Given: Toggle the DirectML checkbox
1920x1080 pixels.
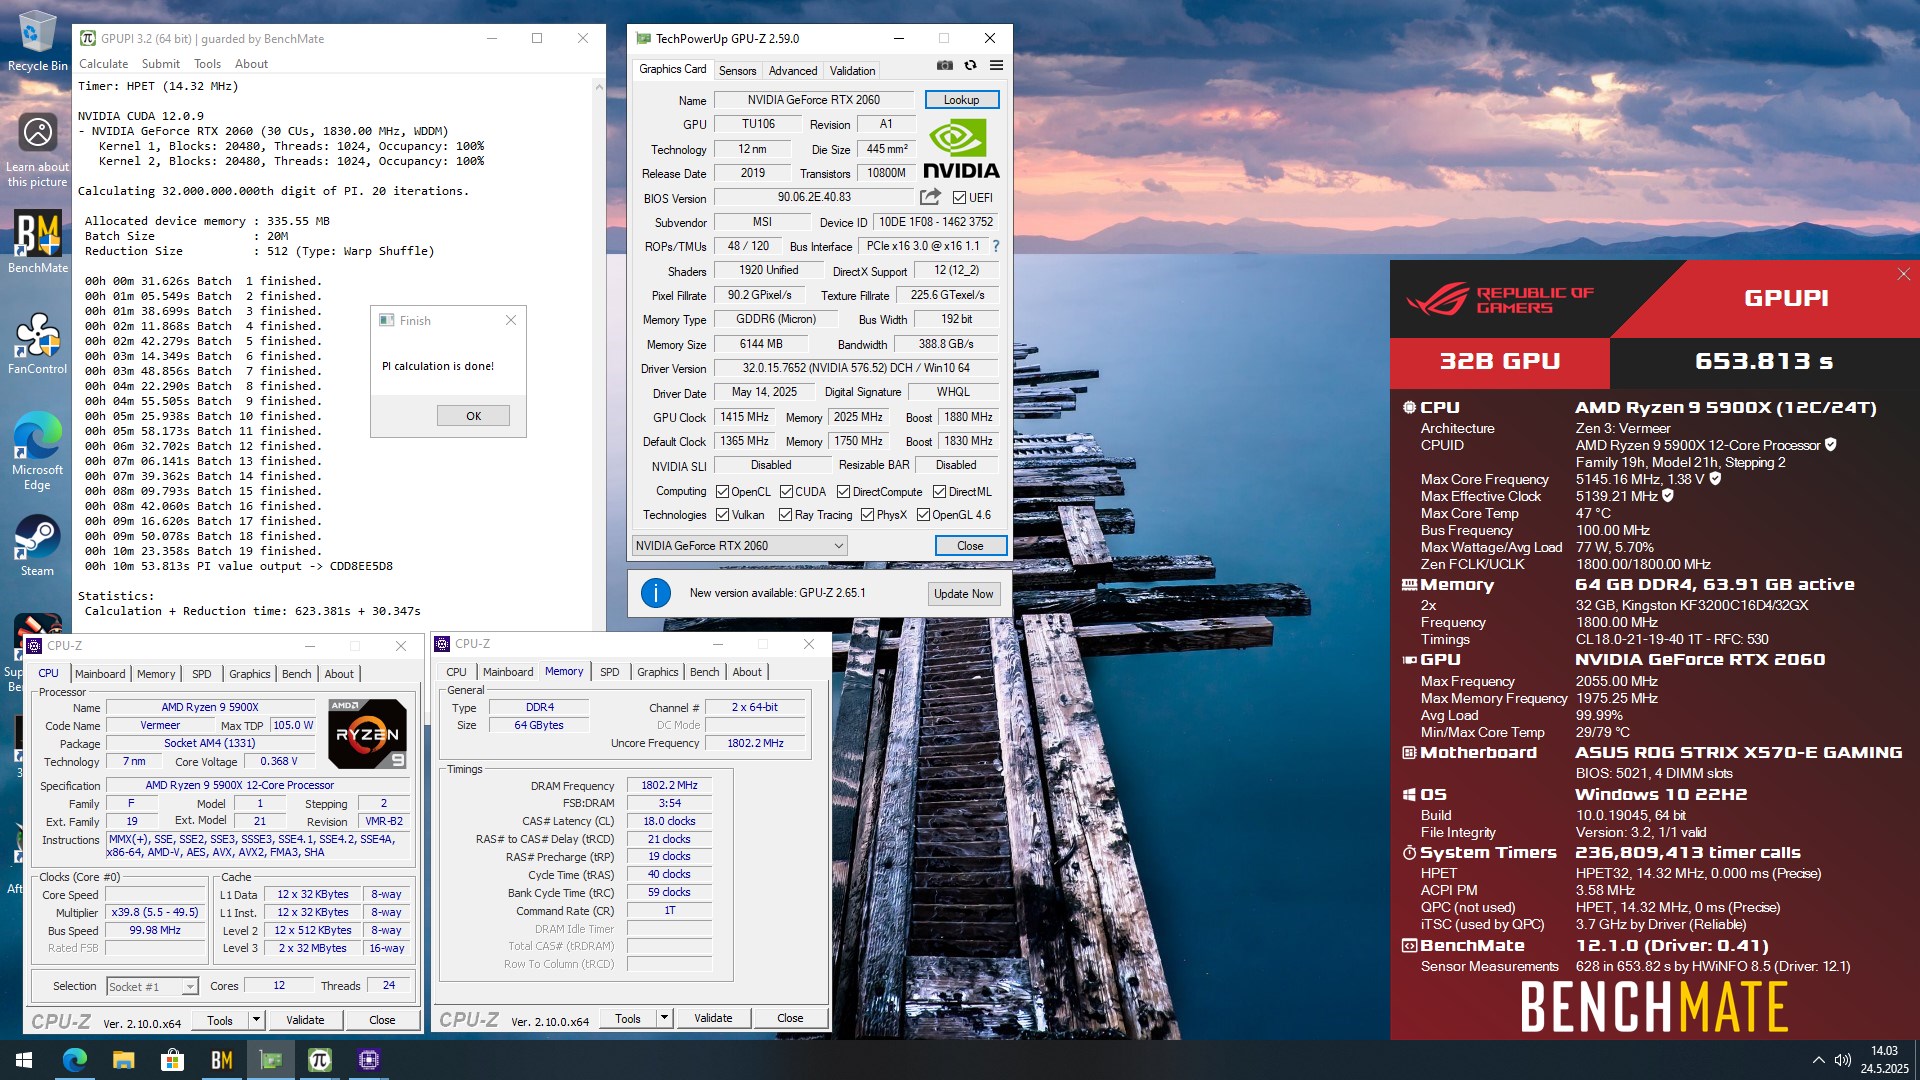Looking at the screenshot, I should tap(939, 491).
